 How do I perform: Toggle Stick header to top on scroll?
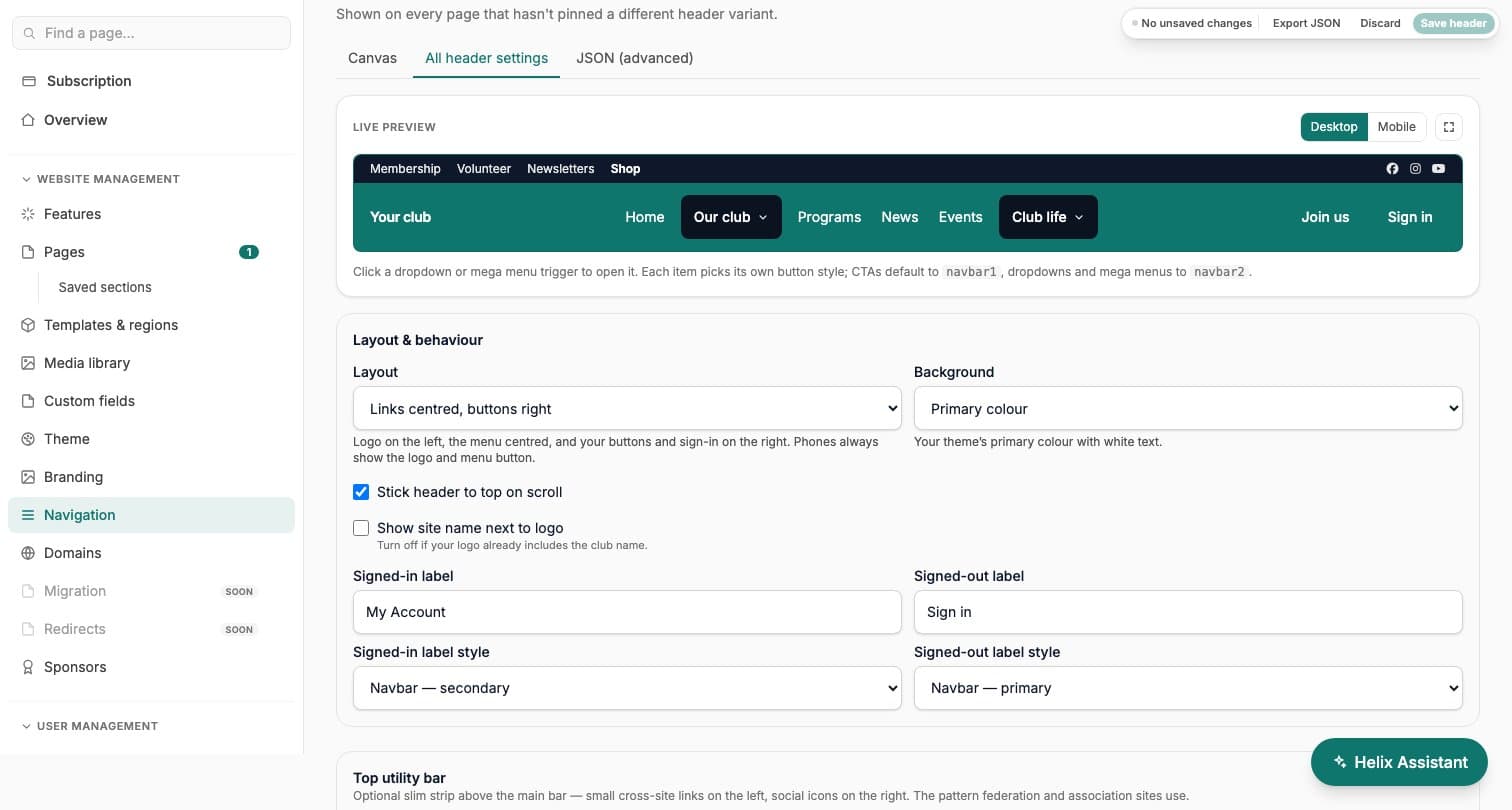point(361,492)
